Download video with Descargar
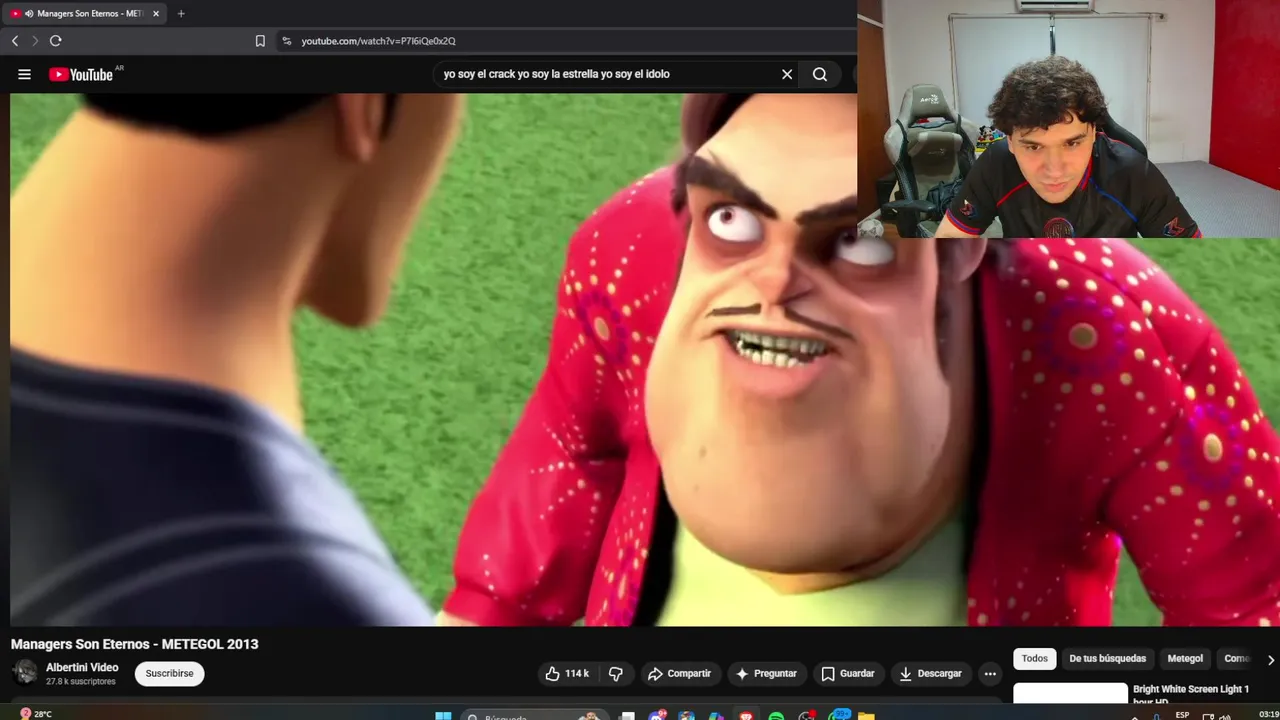The height and width of the screenshot is (720, 1280). [931, 674]
